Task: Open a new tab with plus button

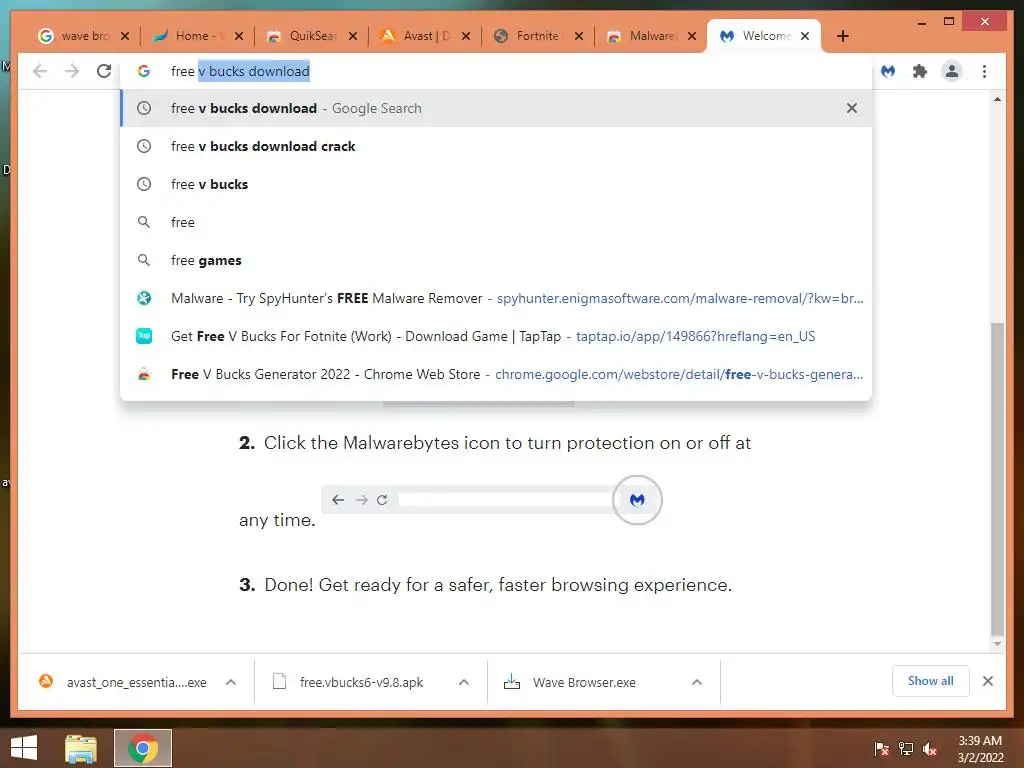Action: (843, 36)
